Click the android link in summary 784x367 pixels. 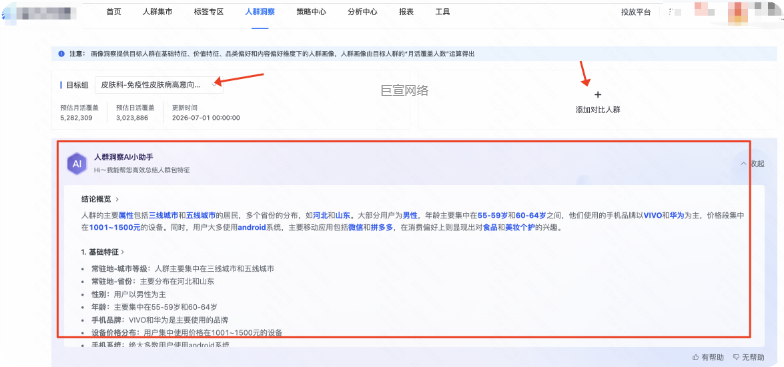click(252, 228)
